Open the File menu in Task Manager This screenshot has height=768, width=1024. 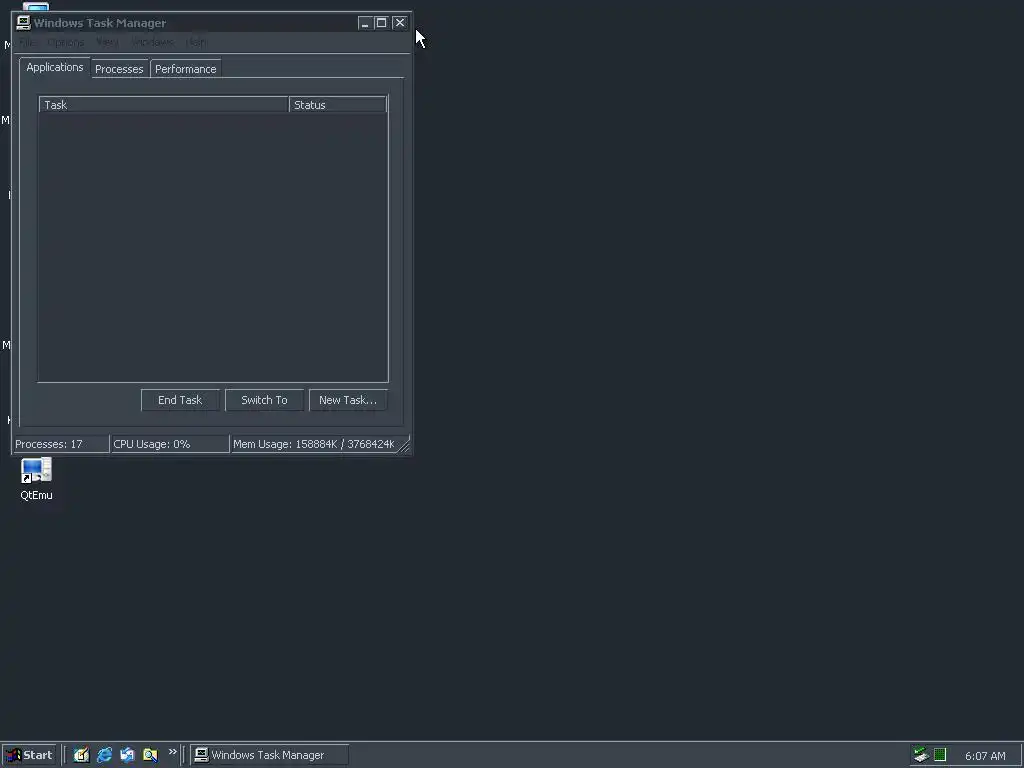pyautogui.click(x=27, y=42)
